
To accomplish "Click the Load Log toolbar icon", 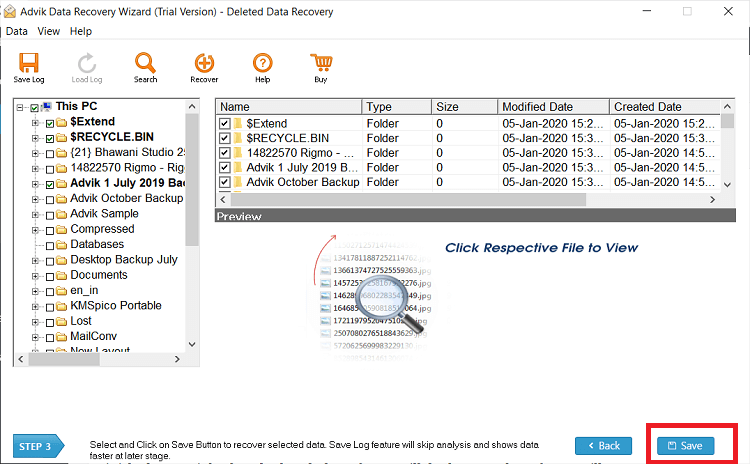I will coord(87,63).
